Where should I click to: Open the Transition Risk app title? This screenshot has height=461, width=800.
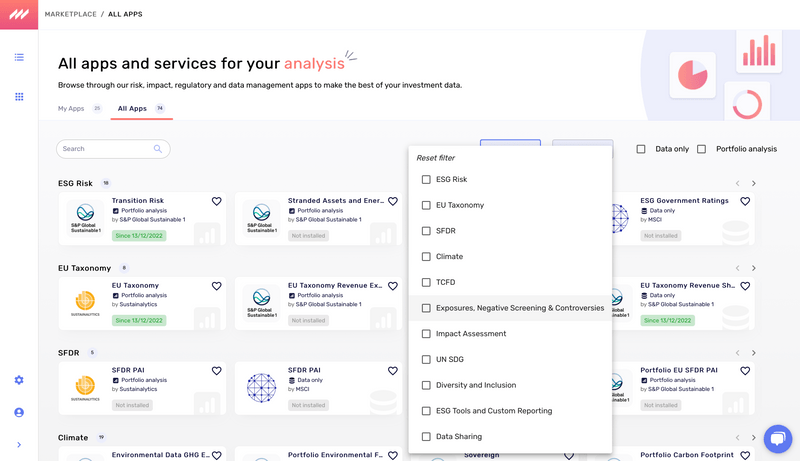coord(138,200)
